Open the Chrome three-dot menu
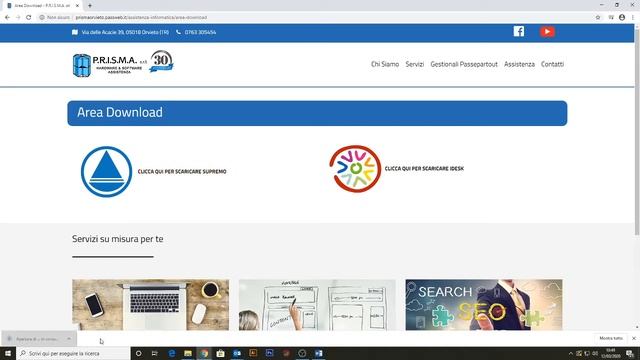This screenshot has height=360, width=640. 633,18
